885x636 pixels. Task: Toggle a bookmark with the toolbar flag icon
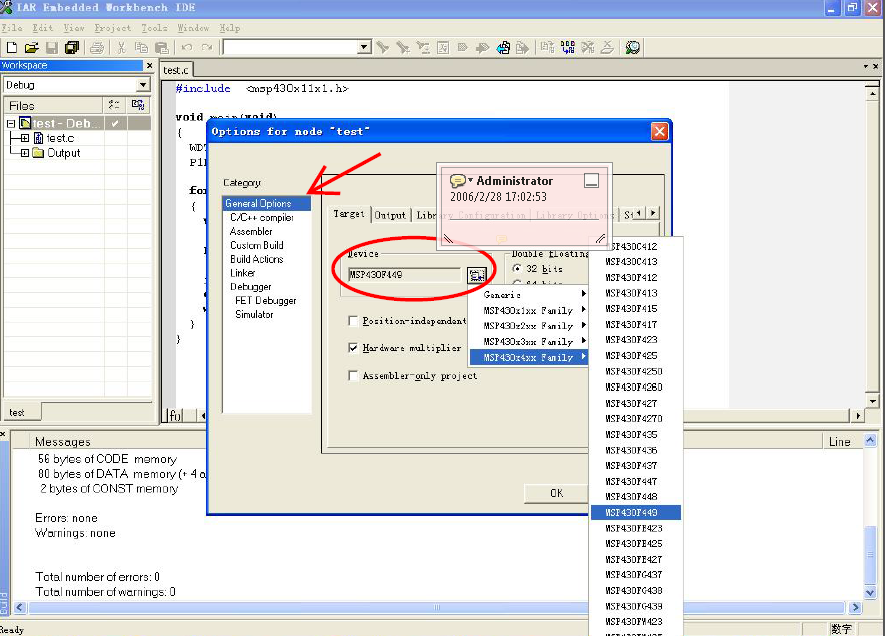click(x=463, y=48)
